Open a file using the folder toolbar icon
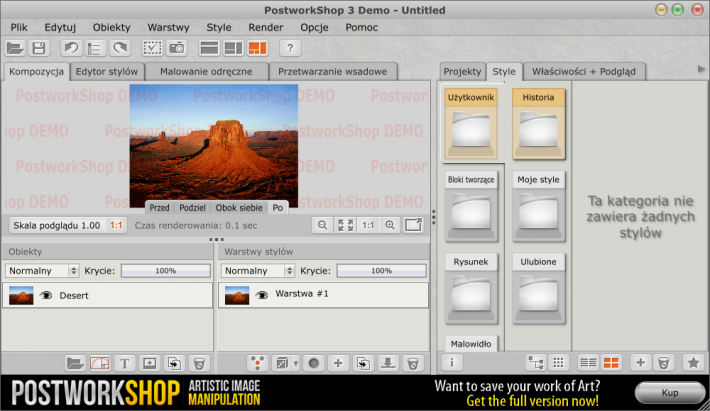Screen dimensions: 710x411 (x=15, y=48)
